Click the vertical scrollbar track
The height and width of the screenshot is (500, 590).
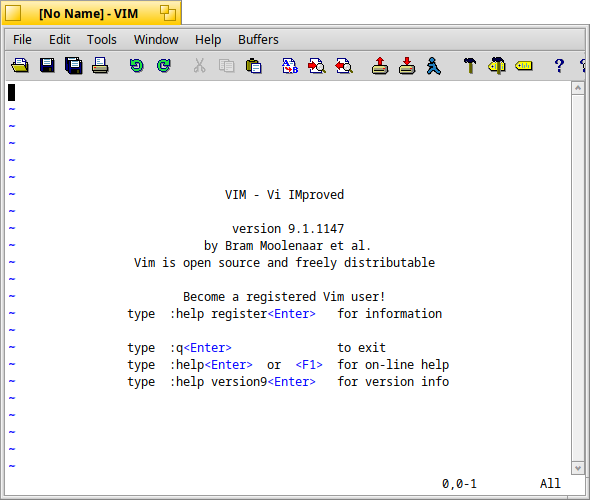[x=578, y=278]
